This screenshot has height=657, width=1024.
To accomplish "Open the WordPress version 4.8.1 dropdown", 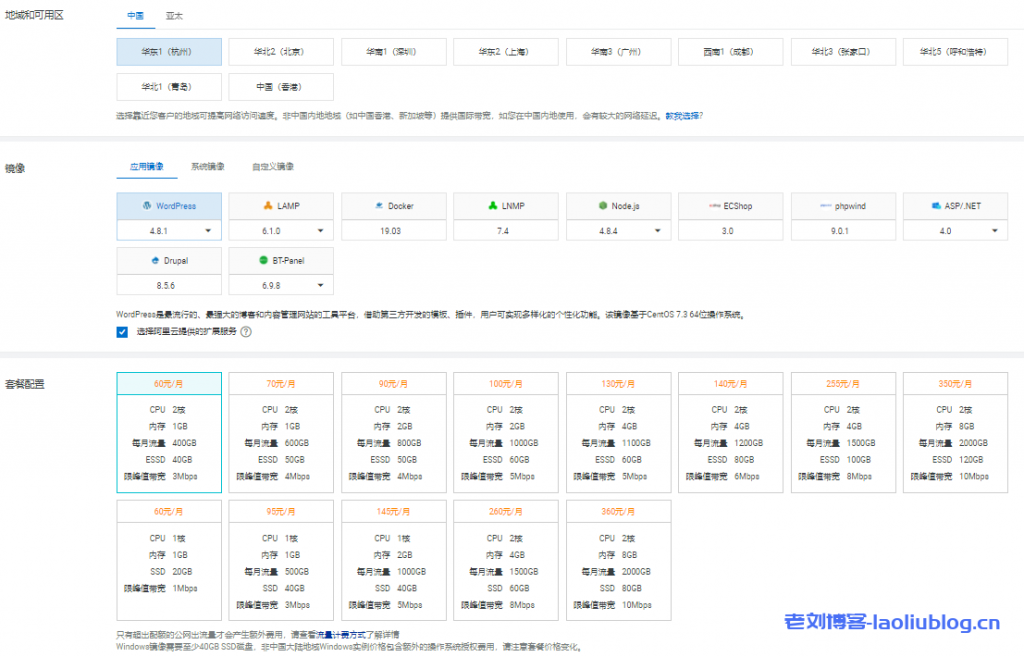I will pos(168,230).
